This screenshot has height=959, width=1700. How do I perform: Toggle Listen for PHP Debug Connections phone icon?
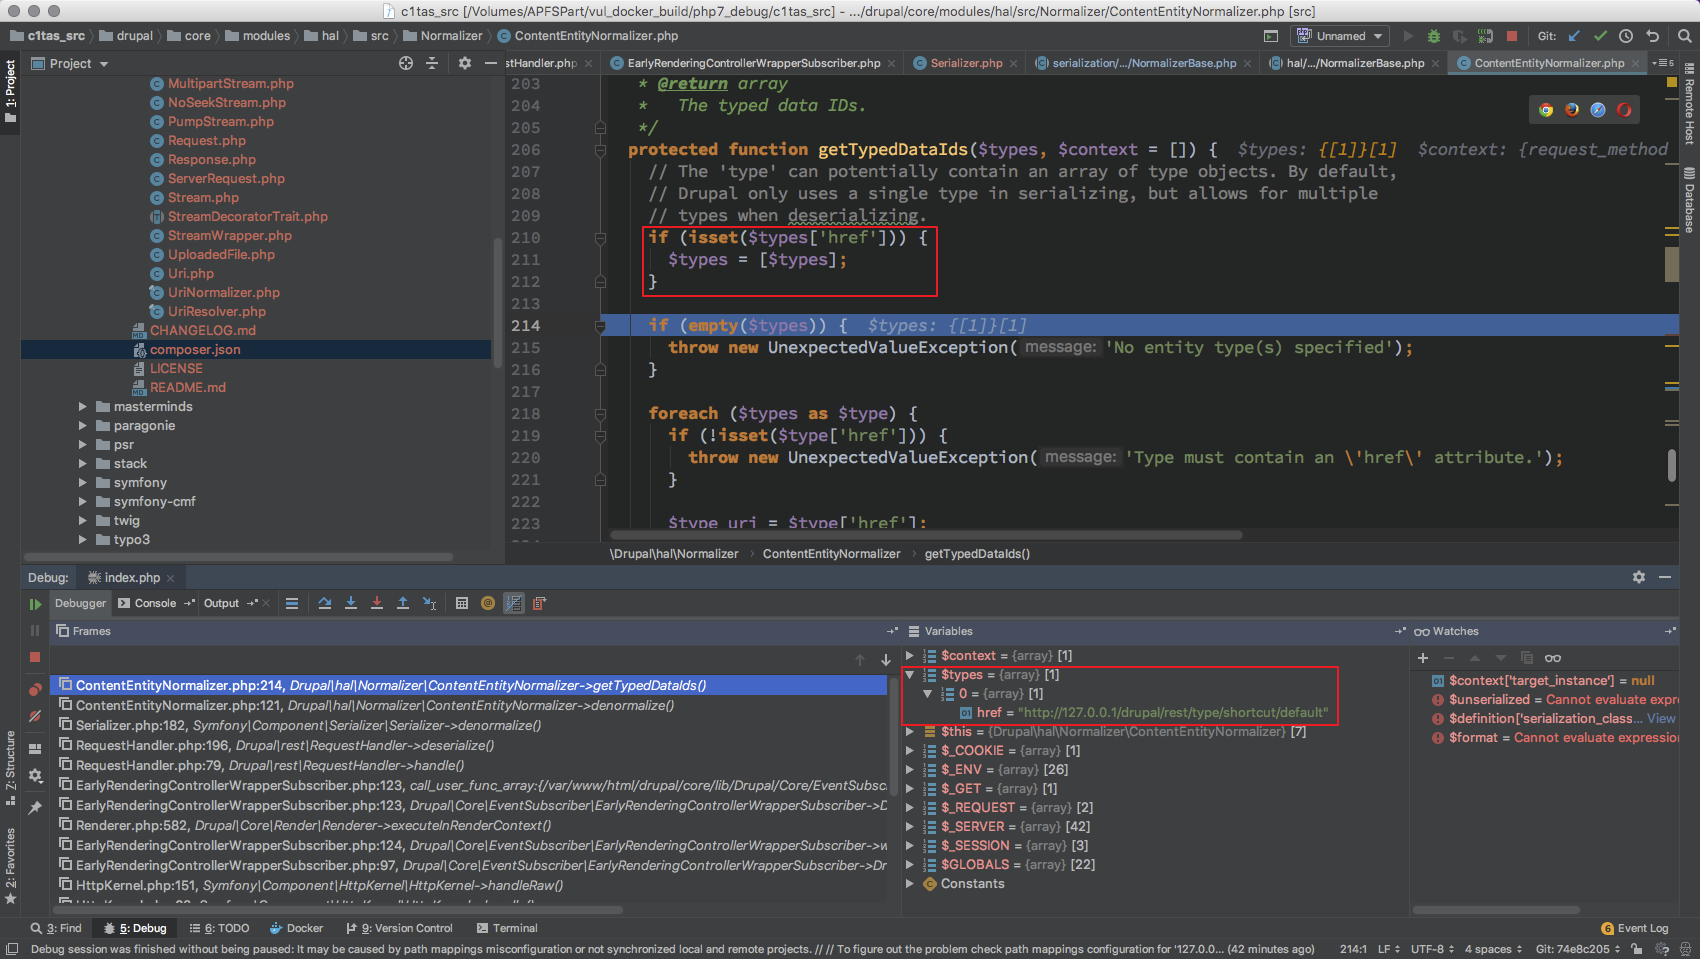click(1485, 36)
